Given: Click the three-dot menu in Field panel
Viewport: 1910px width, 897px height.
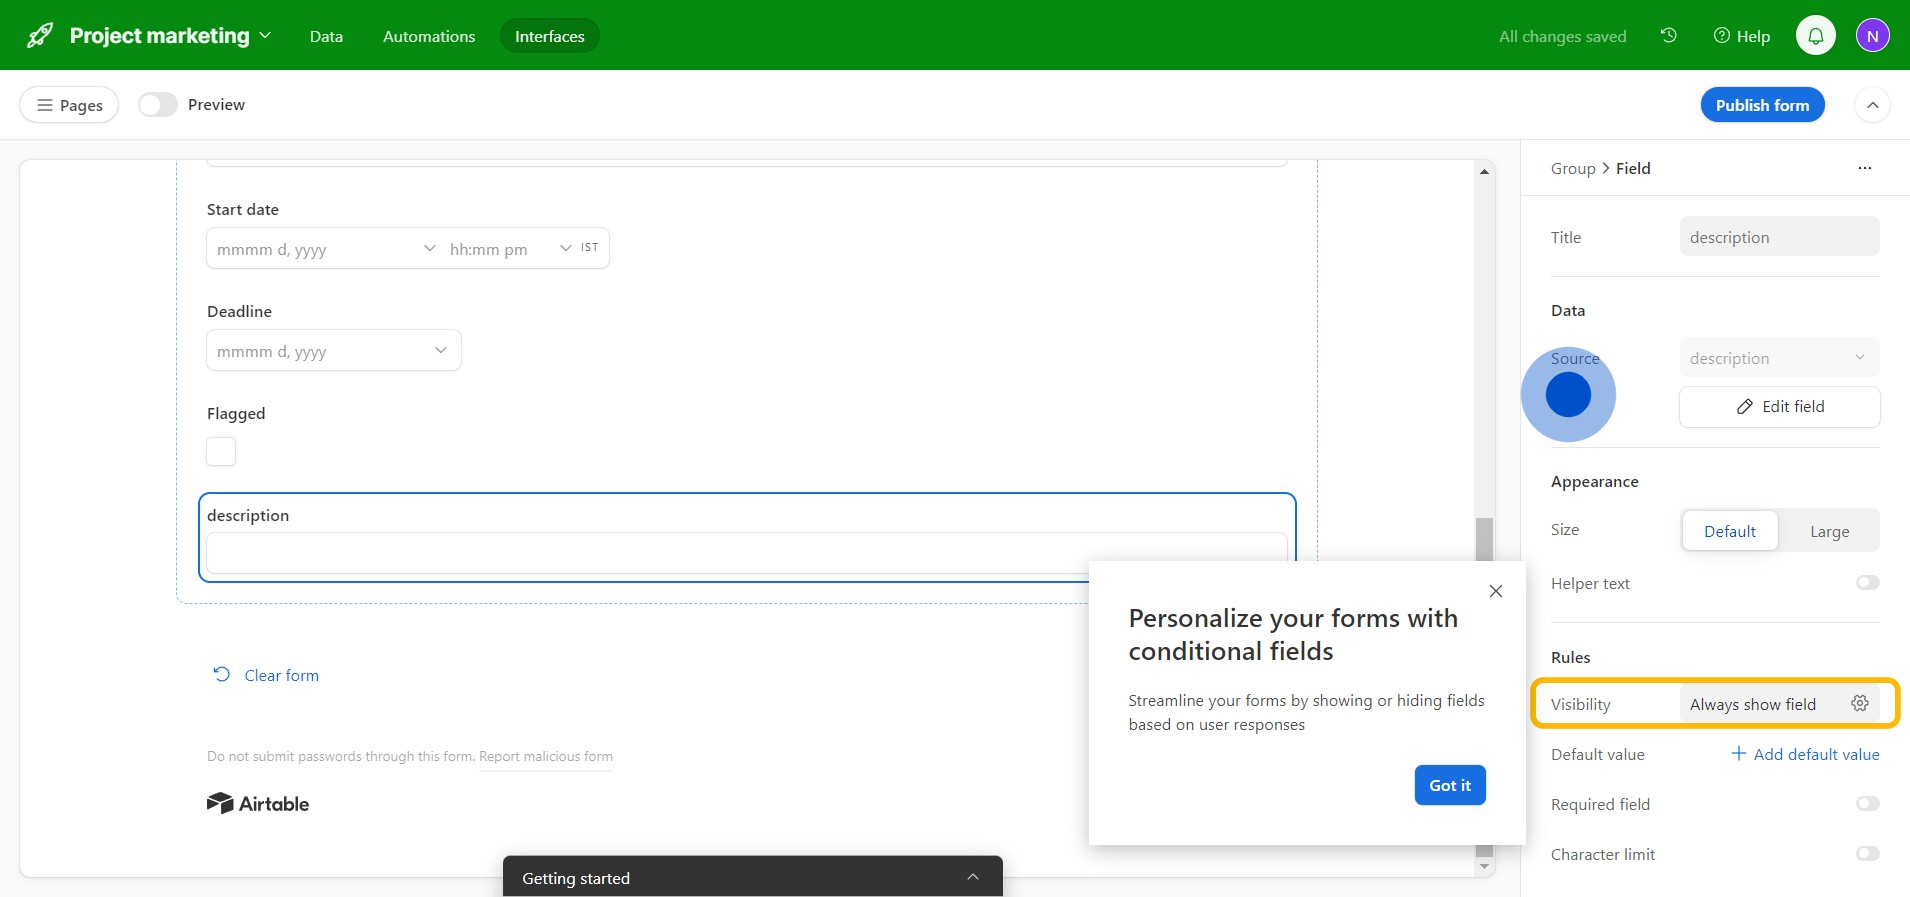Looking at the screenshot, I should [1864, 168].
